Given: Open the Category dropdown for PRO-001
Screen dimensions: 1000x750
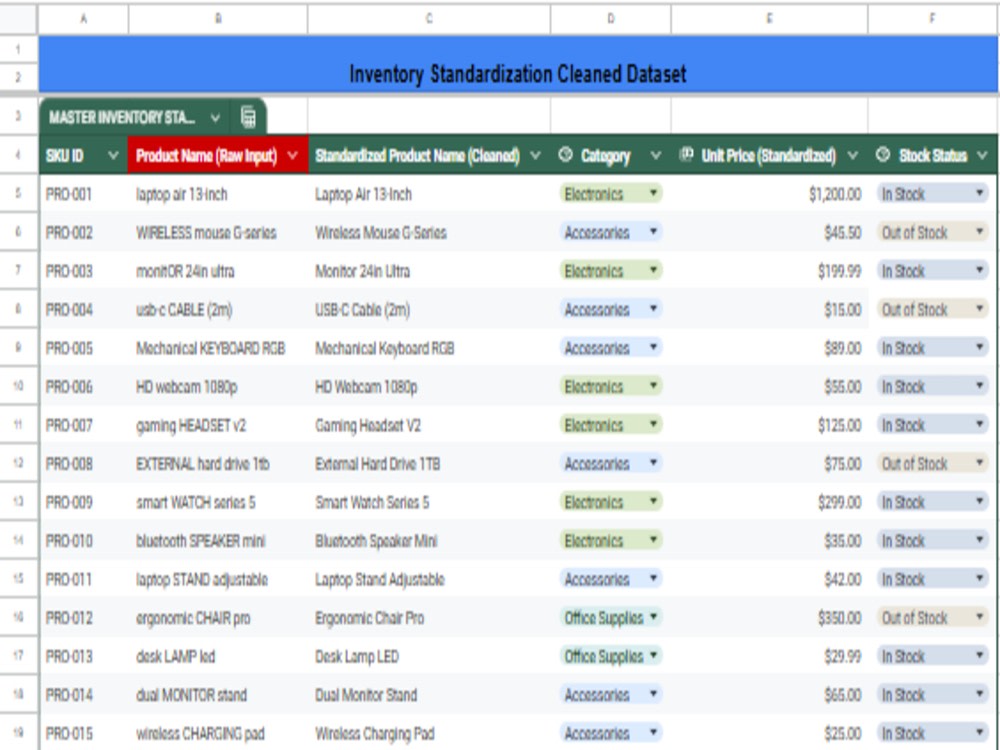Looking at the screenshot, I should point(653,193).
